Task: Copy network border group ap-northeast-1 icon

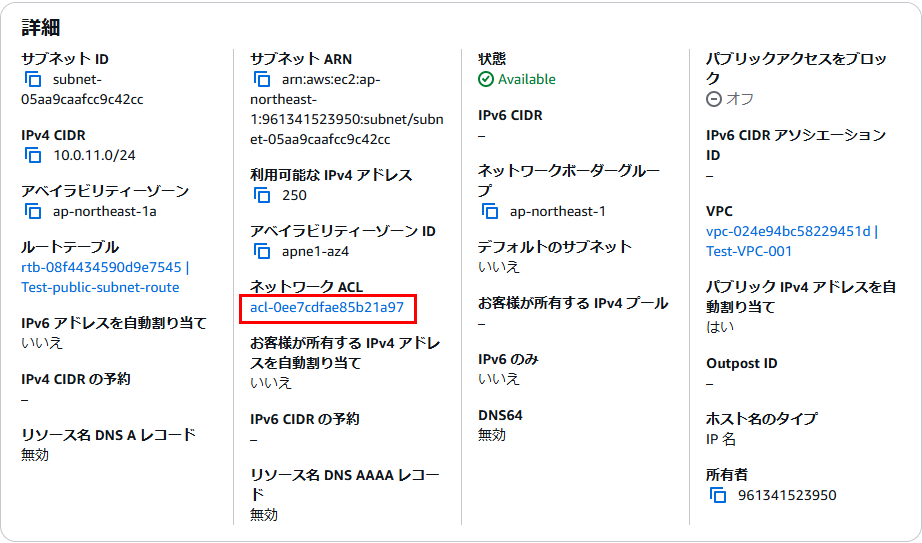Action: [490, 211]
